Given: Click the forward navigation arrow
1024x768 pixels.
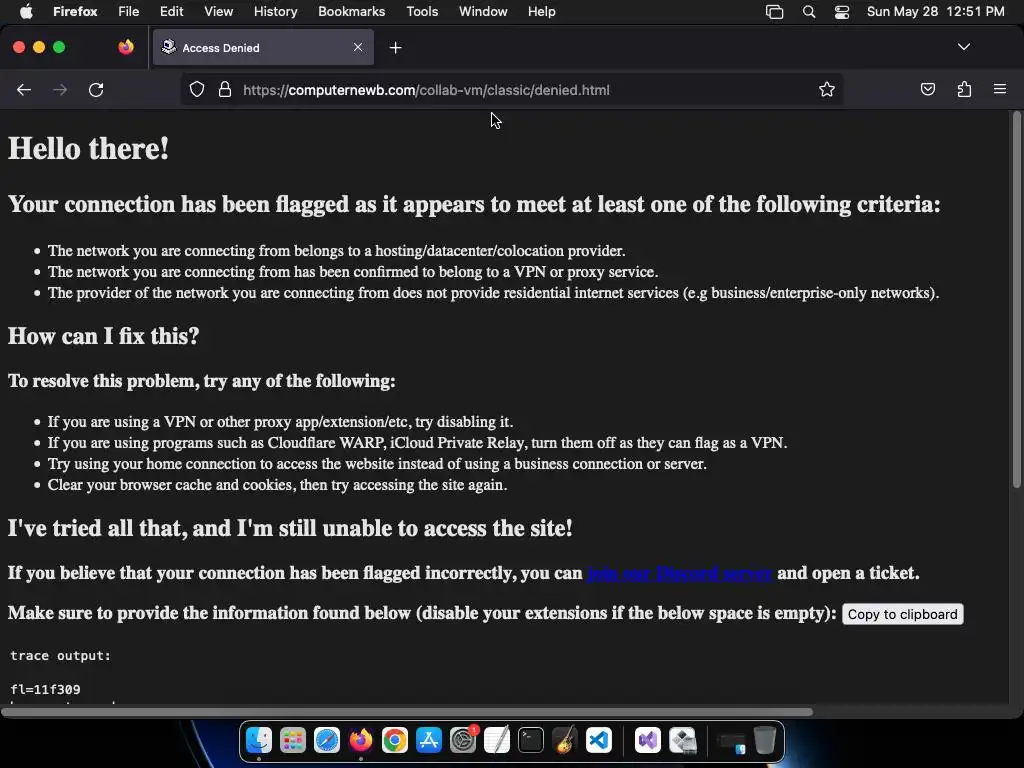Looking at the screenshot, I should click(60, 89).
